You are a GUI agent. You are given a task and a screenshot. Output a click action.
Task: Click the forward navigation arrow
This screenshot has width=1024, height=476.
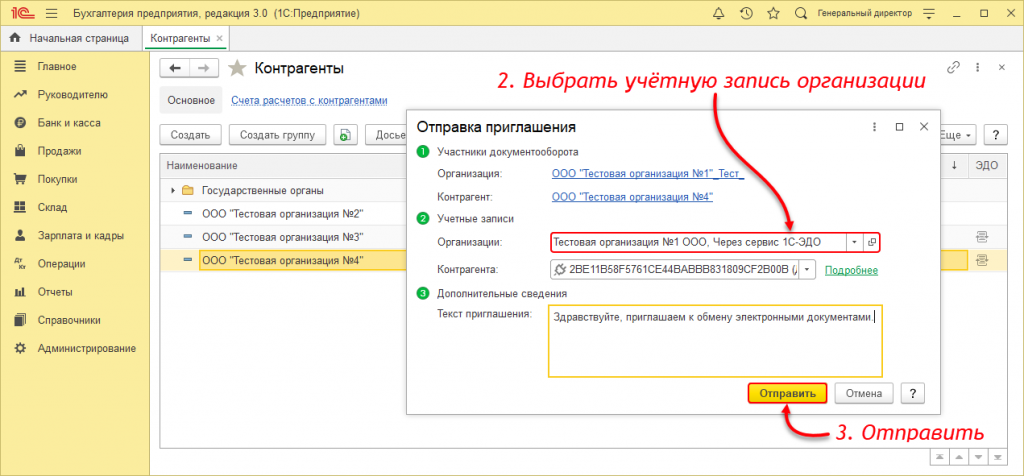(204, 68)
